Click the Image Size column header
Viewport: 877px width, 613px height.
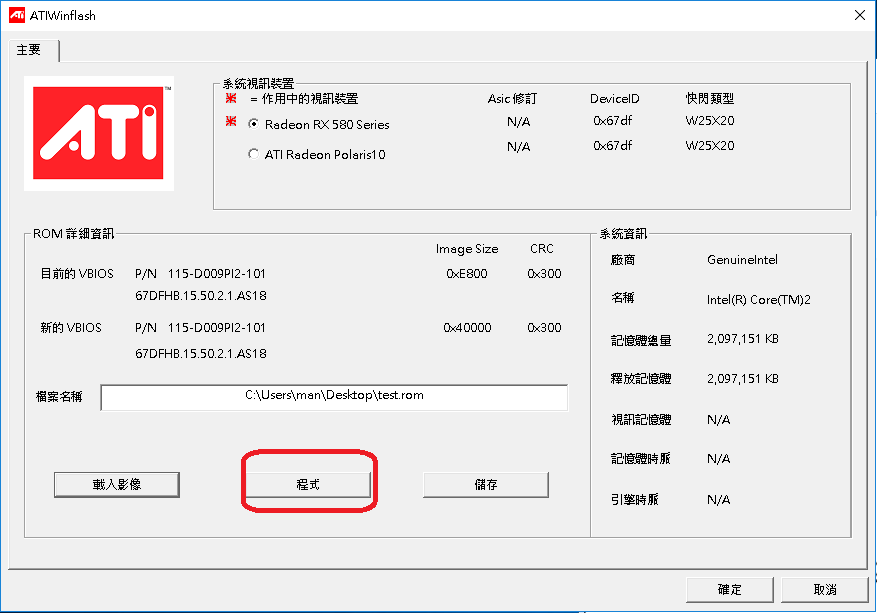[467, 249]
